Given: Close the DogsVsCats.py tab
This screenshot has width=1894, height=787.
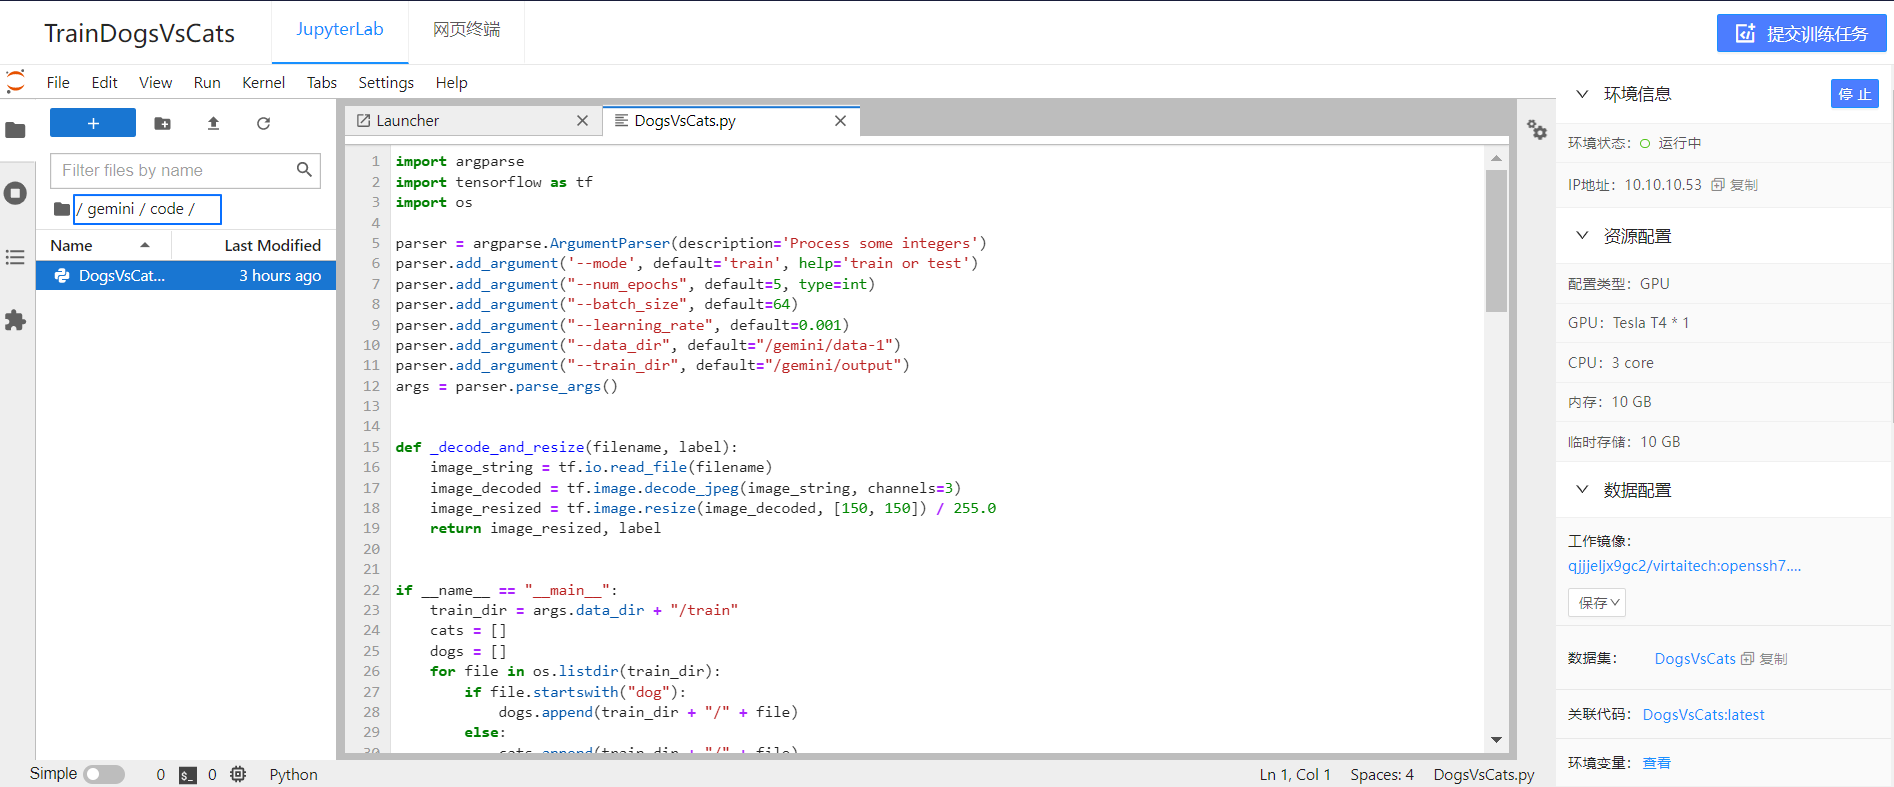Looking at the screenshot, I should pyautogui.click(x=840, y=121).
